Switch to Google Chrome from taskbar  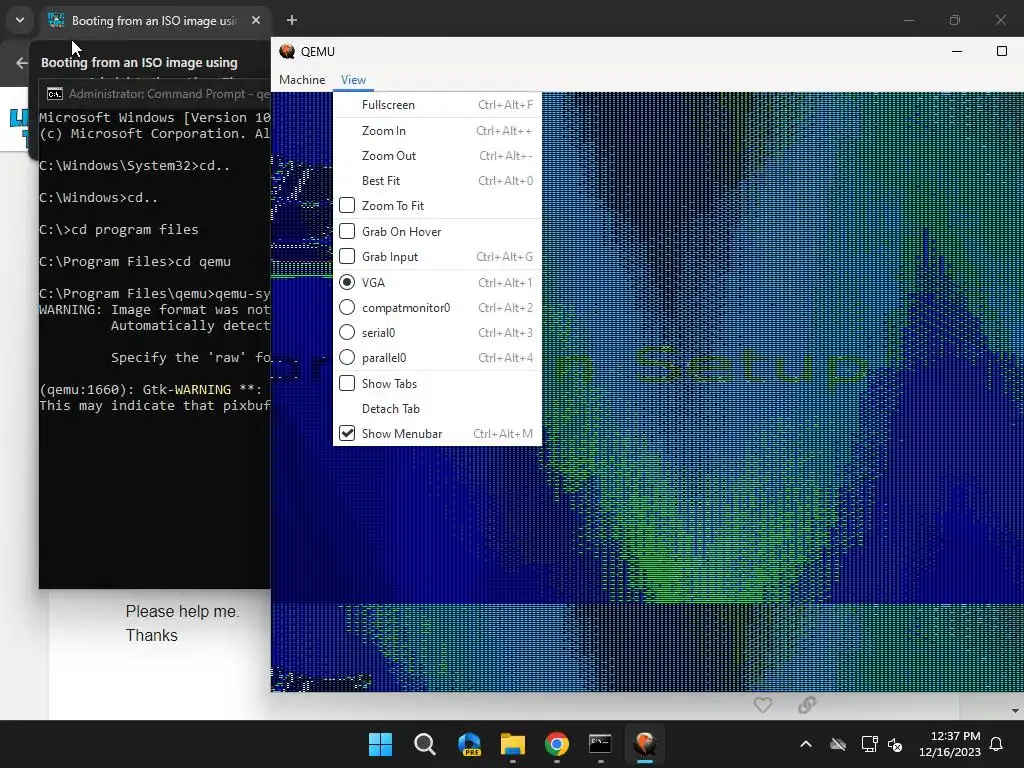coord(556,744)
